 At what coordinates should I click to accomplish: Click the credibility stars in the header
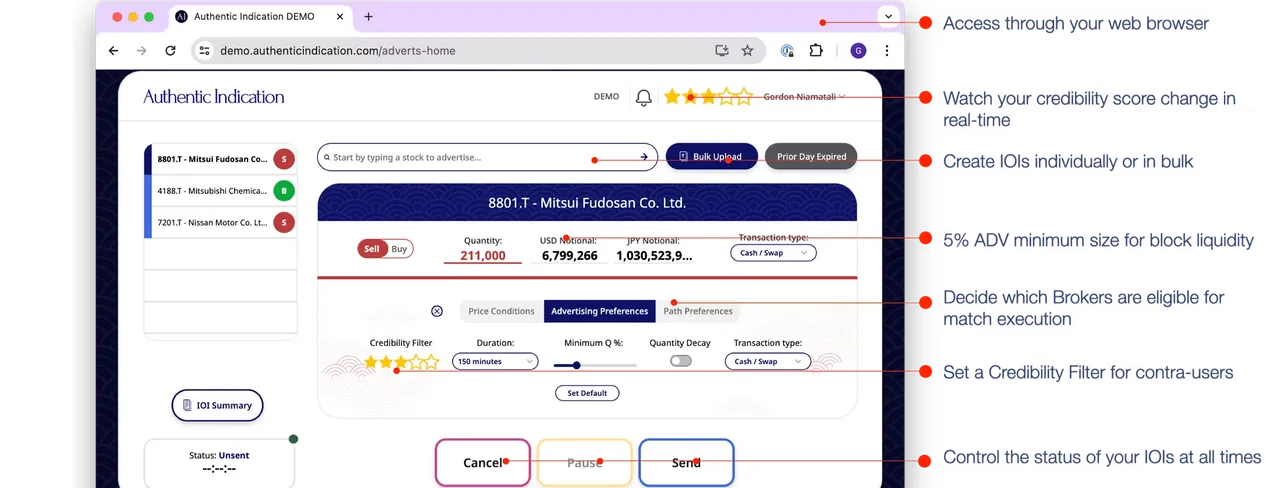(x=707, y=97)
